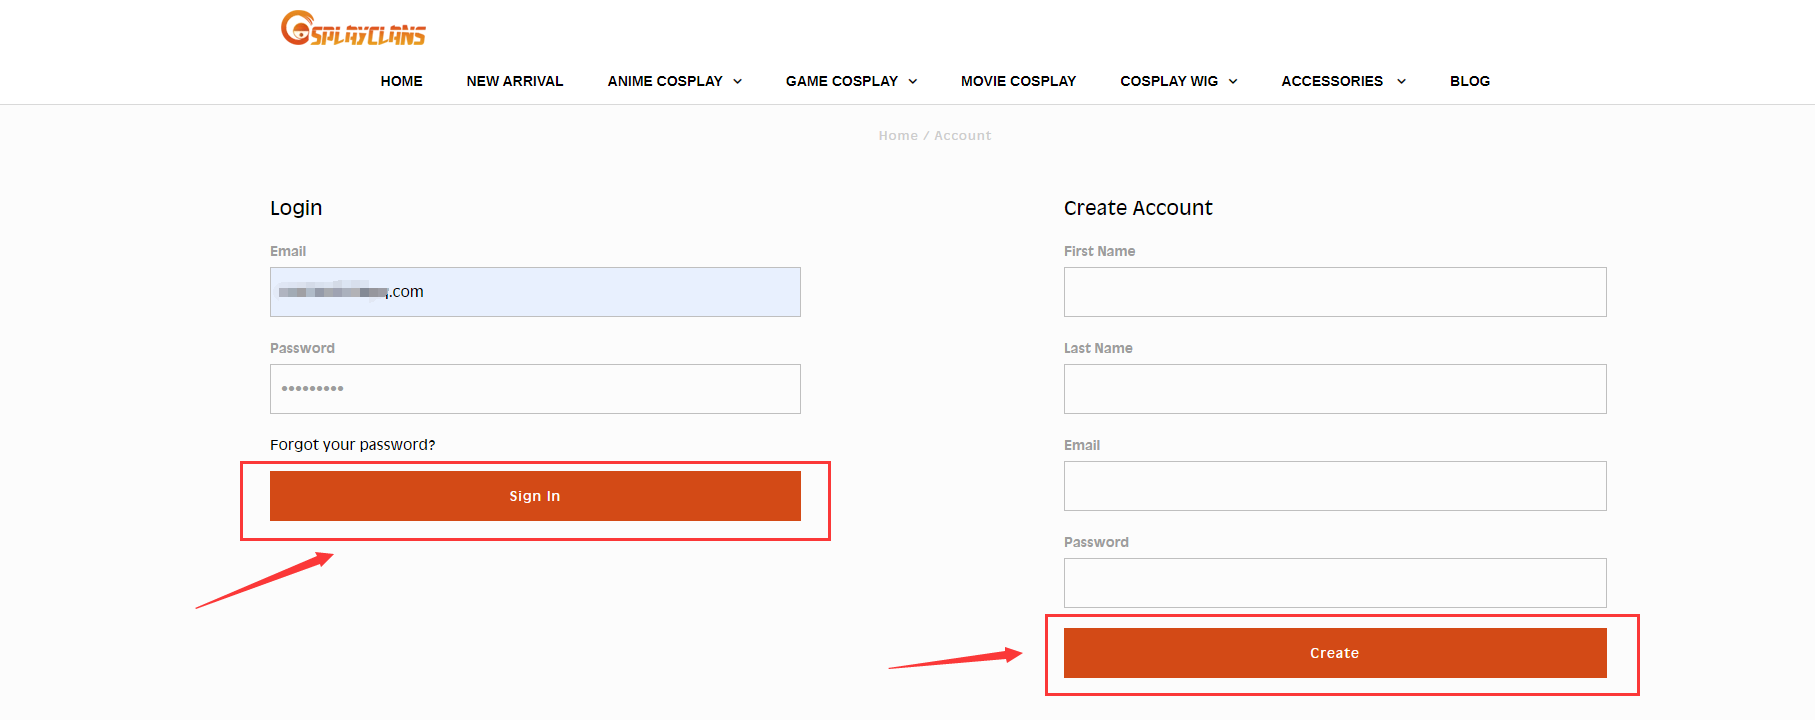Open the Movie Cosplay menu

point(1018,81)
